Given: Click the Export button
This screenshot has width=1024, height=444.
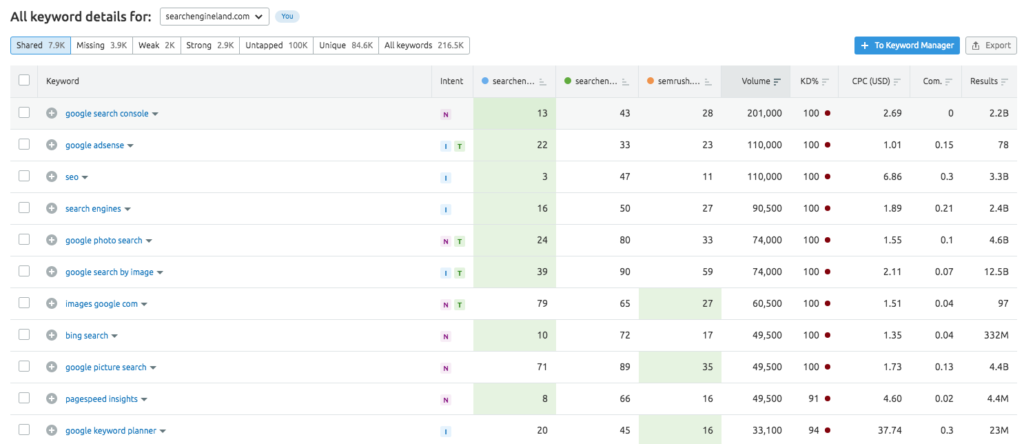Looking at the screenshot, I should [x=991, y=45].
